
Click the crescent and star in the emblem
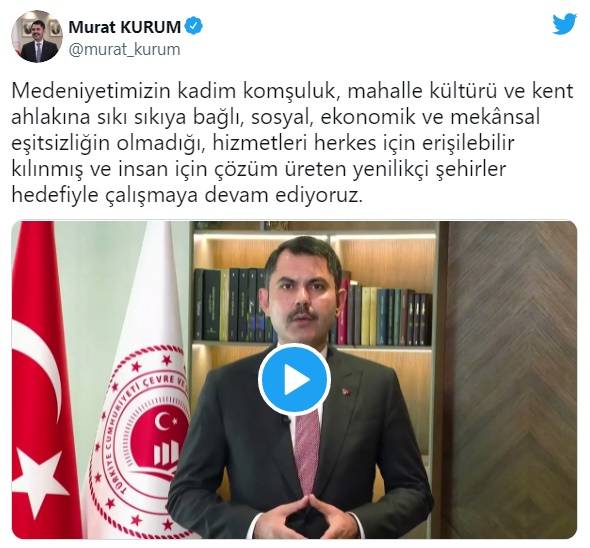(165, 423)
